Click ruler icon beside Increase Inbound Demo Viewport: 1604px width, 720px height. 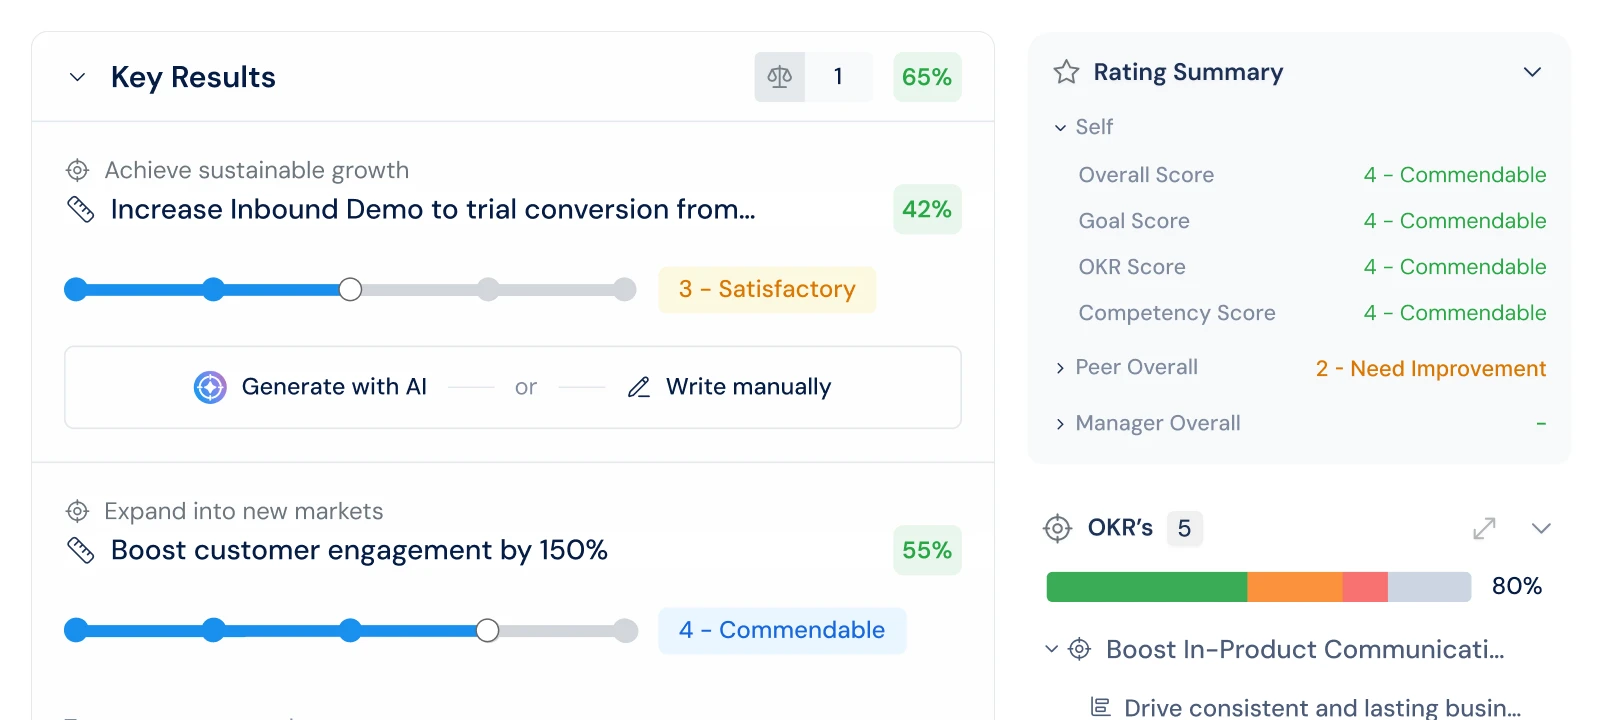point(80,209)
